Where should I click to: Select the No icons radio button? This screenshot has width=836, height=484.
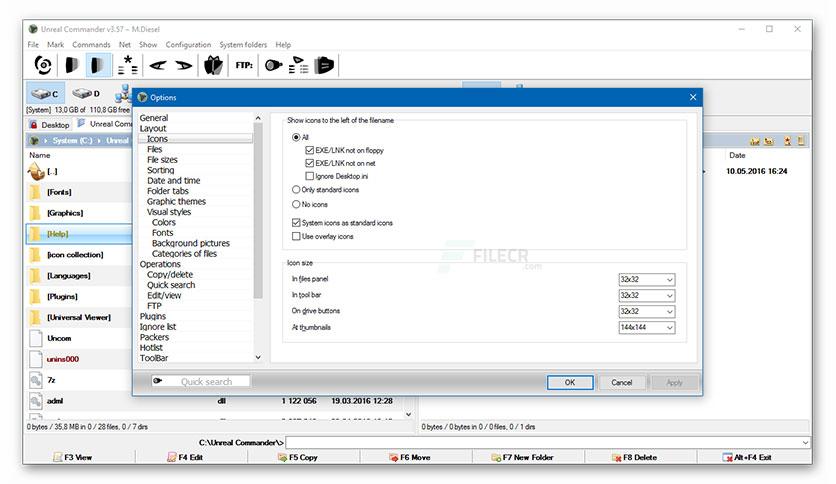[296, 204]
